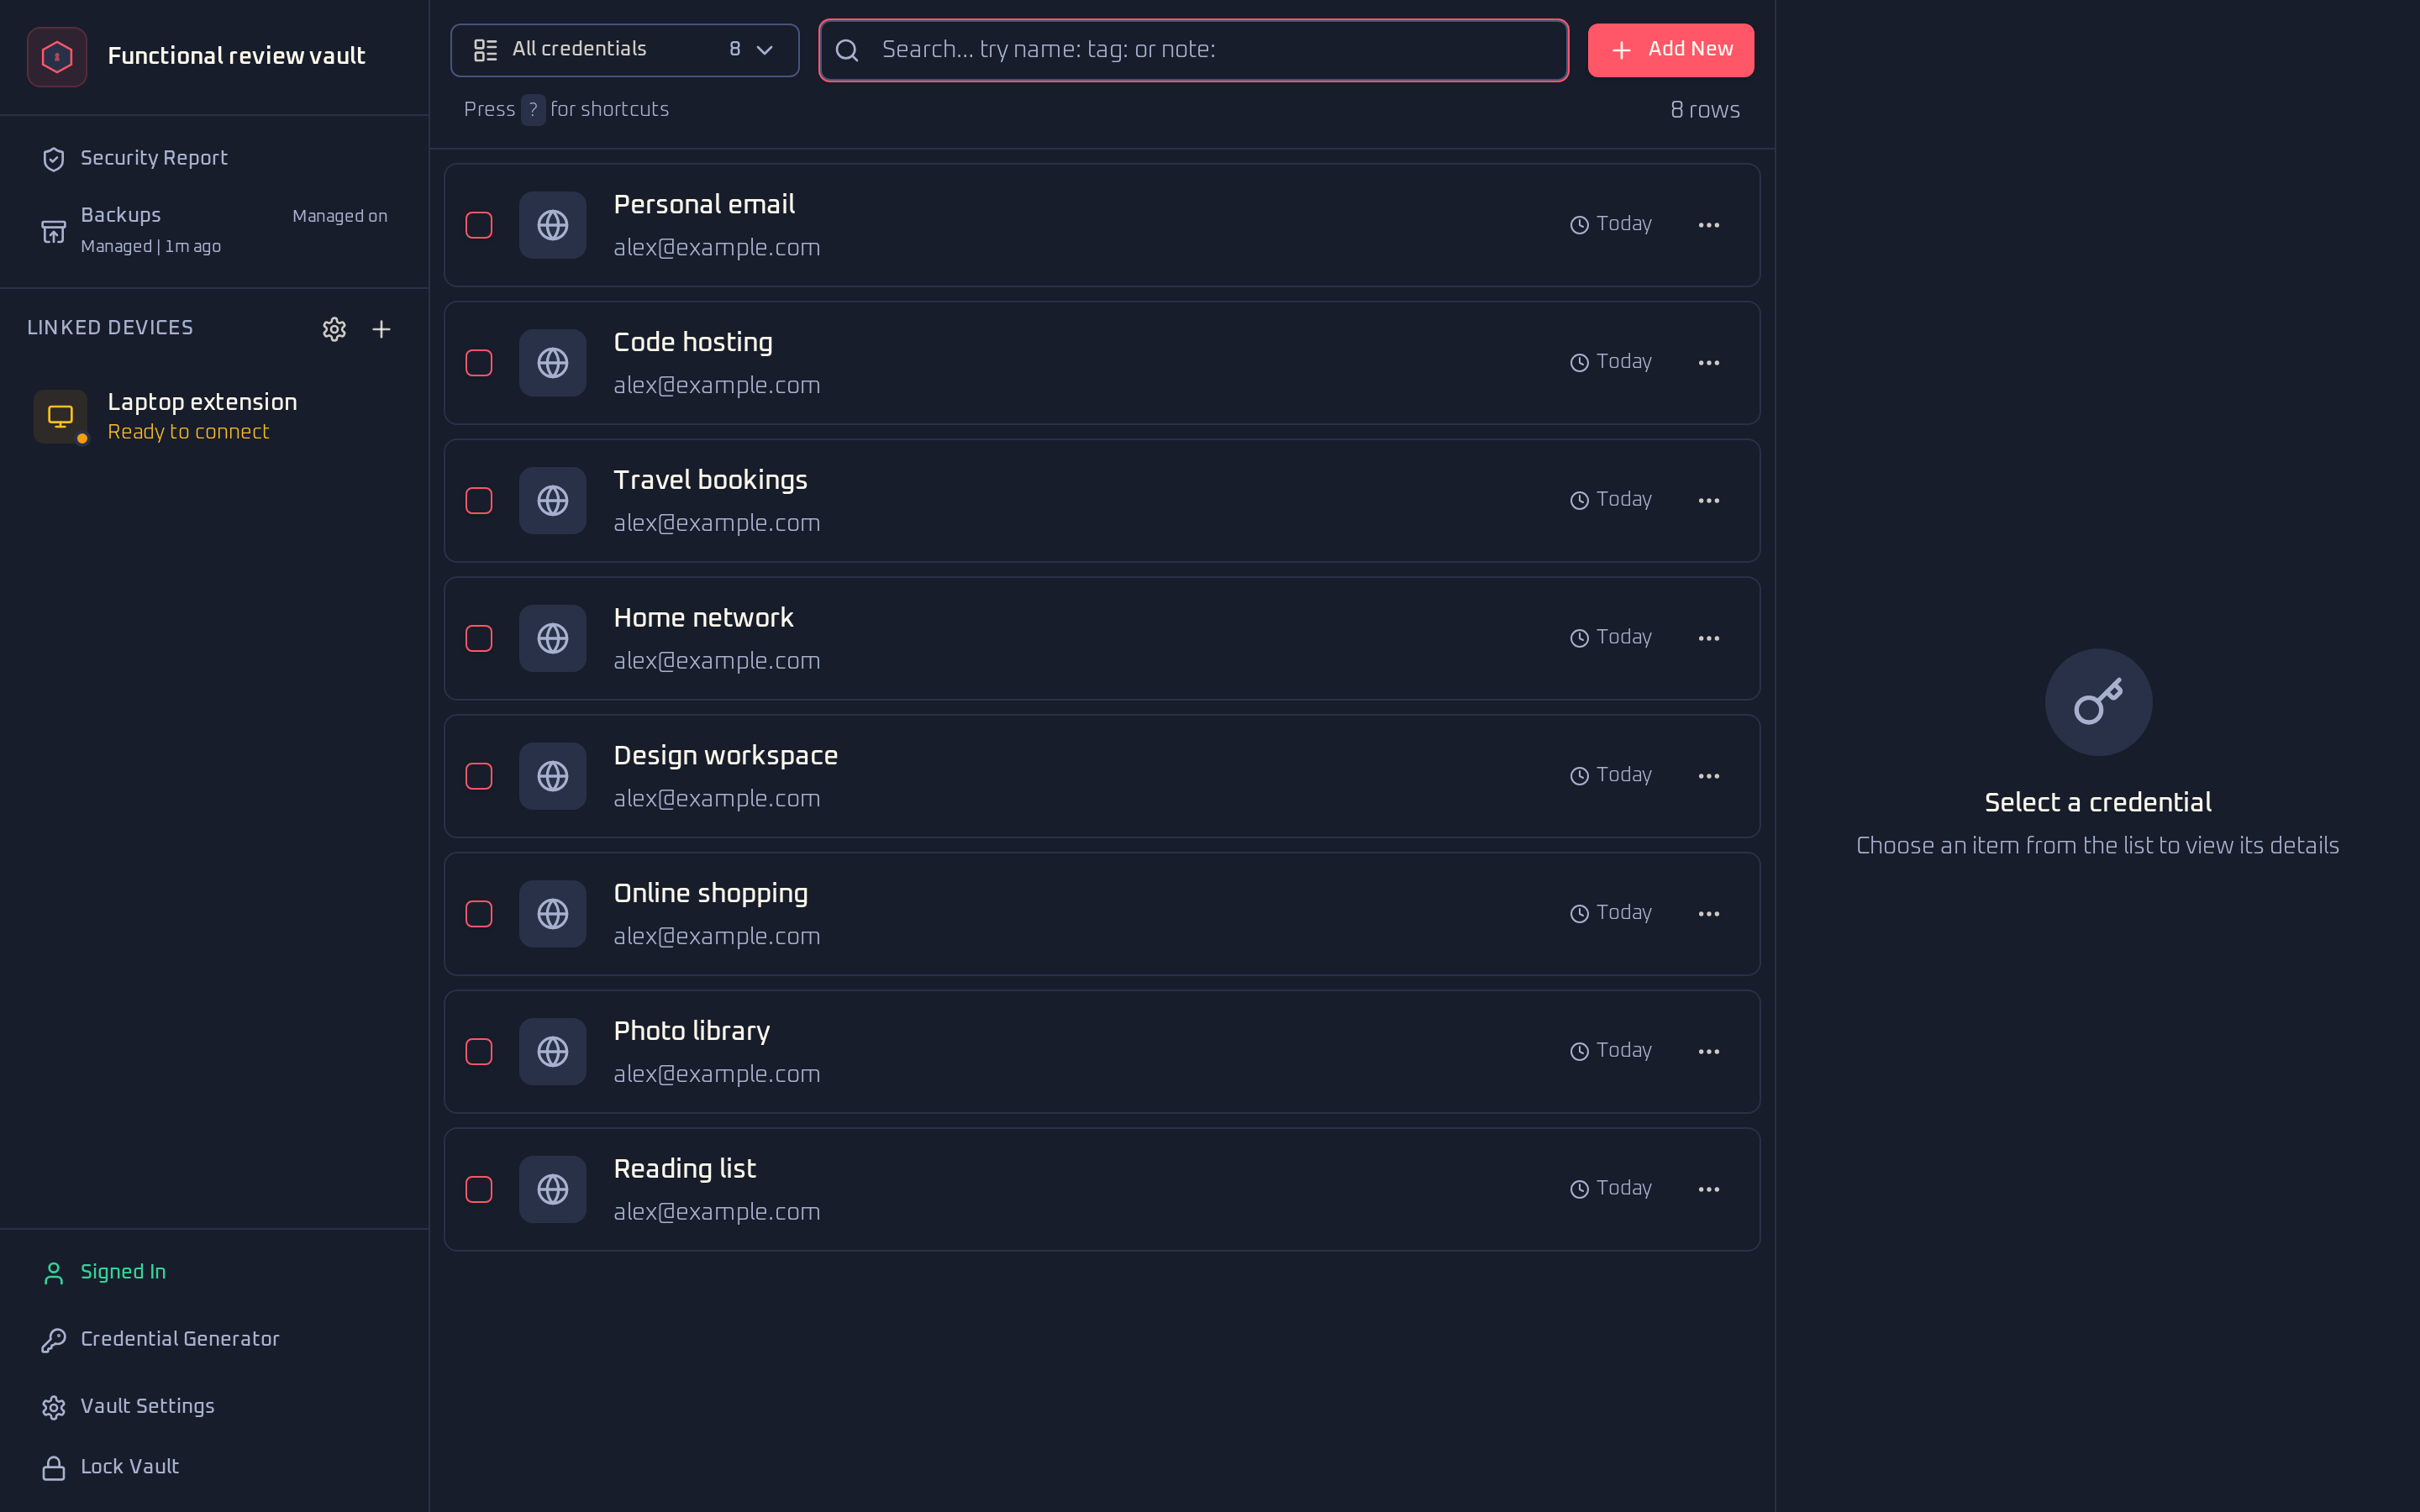Click the globe icon for Home network
The width and height of the screenshot is (2420, 1512).
(553, 638)
